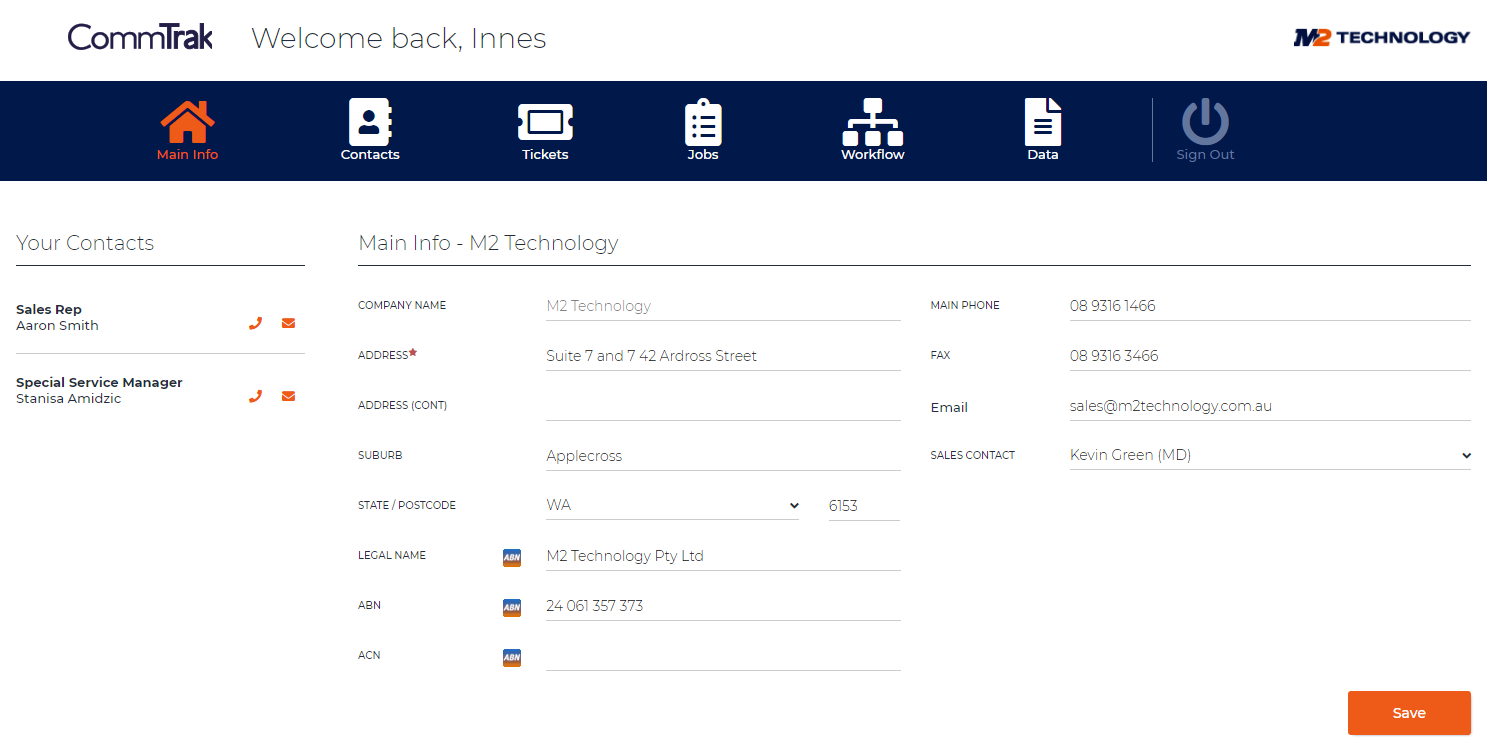Click the MAIN PHONE label

[x=965, y=305]
